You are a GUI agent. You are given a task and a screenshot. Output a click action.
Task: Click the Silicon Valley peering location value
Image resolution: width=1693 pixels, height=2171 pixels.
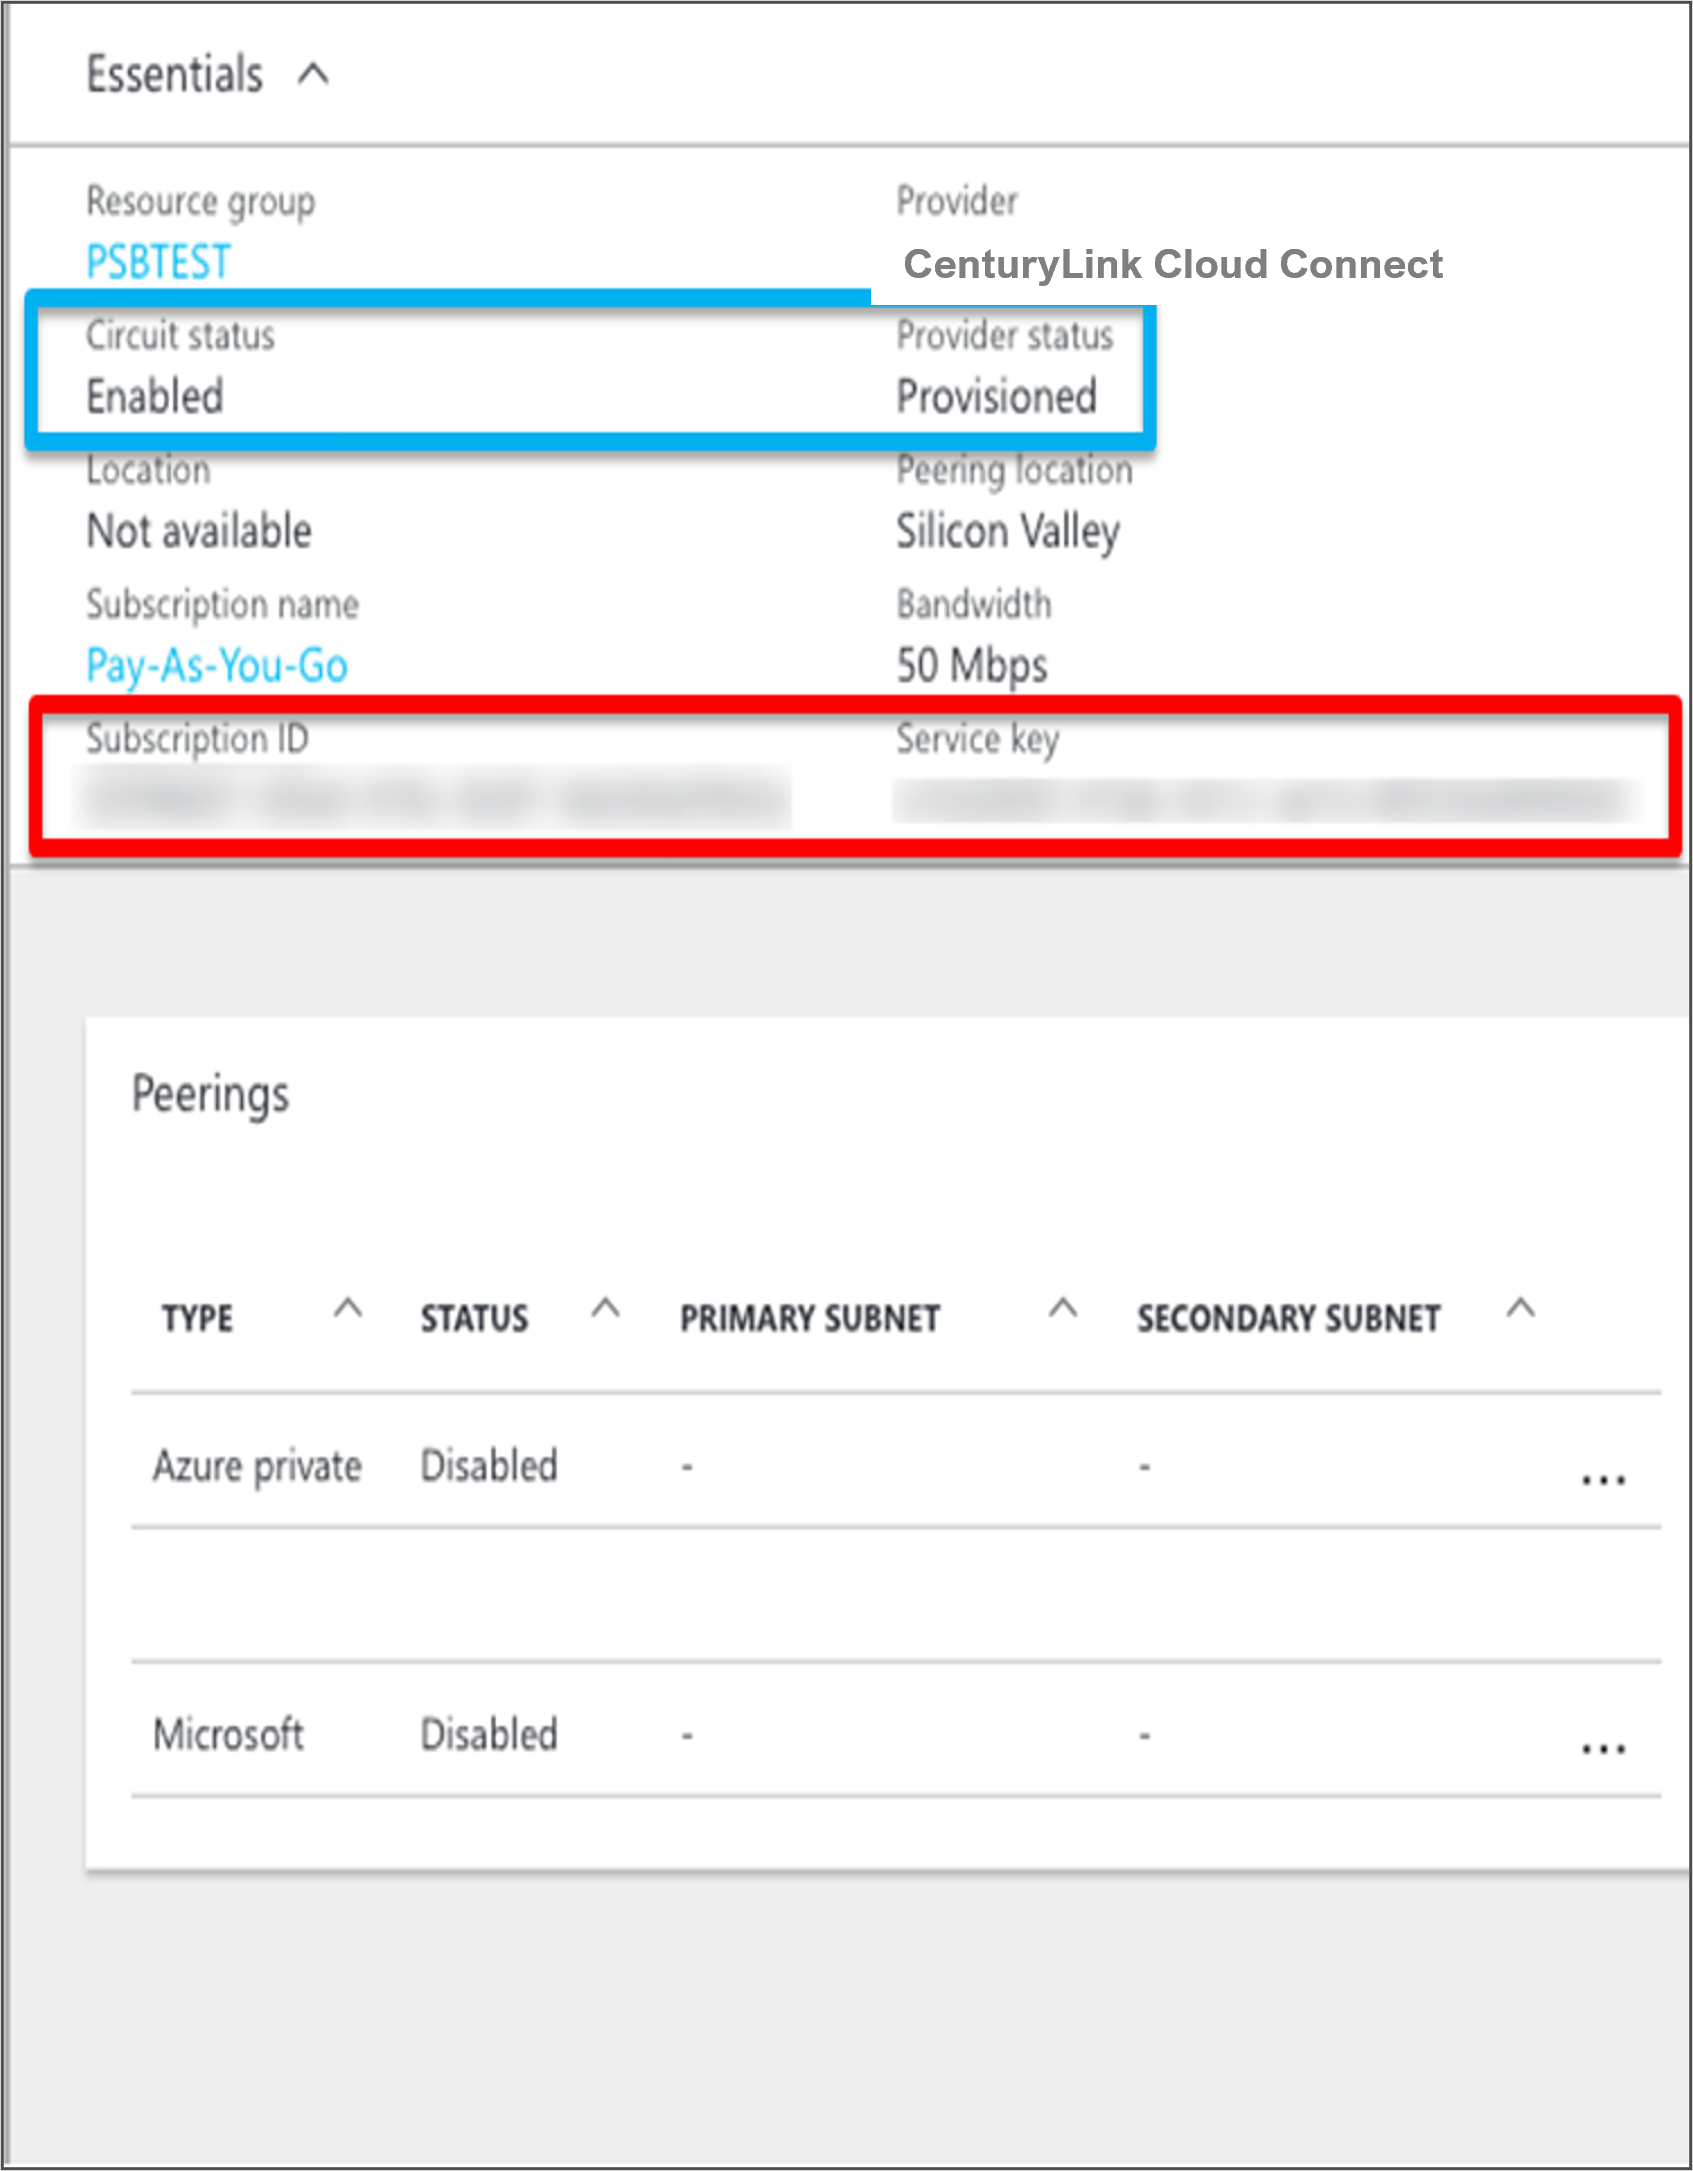pos(1008,532)
